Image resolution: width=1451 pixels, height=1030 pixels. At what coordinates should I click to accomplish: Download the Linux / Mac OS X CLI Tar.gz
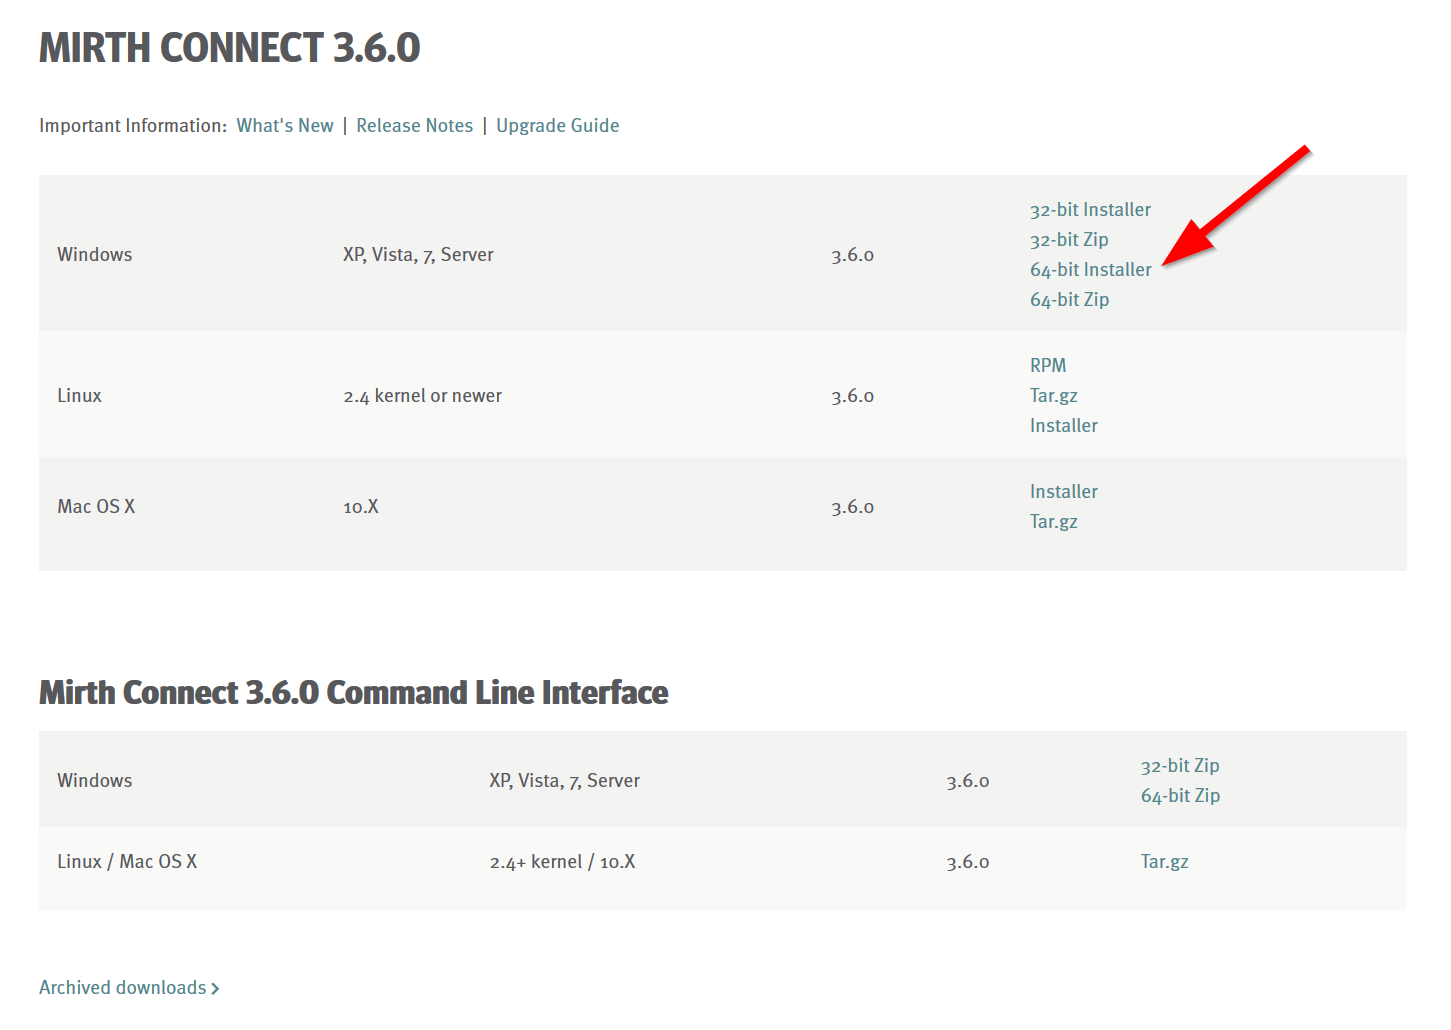pos(1164,862)
